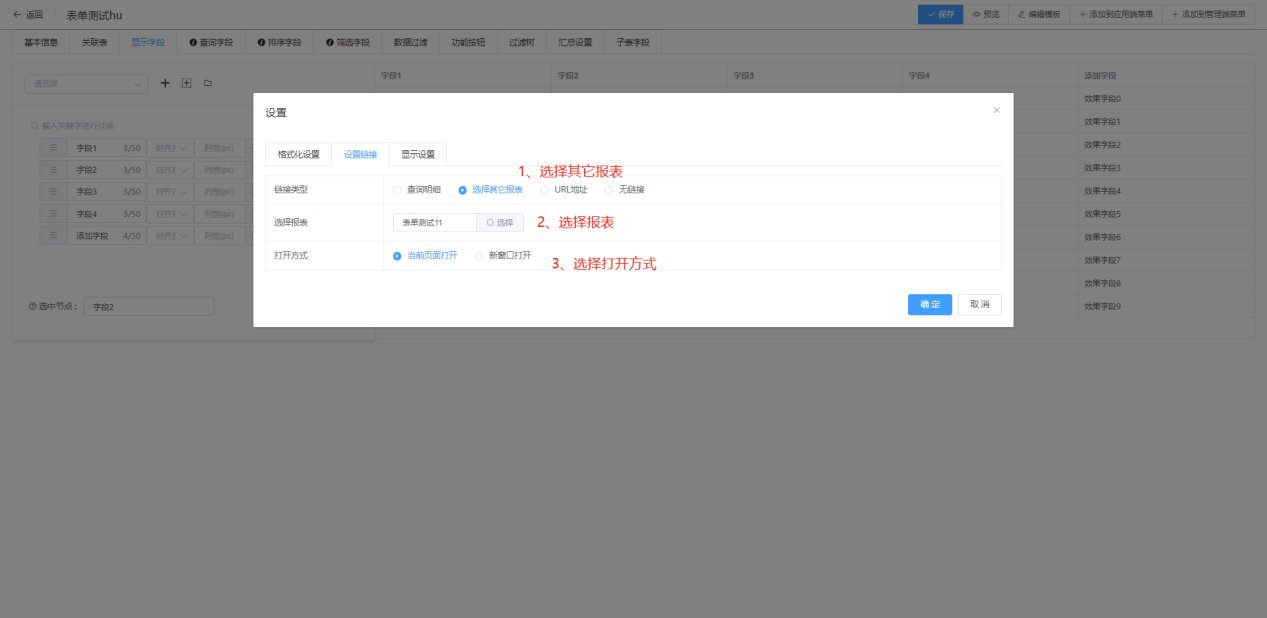Click the 表单测试11 report input field
Image resolution: width=1267 pixels, height=618 pixels.
coord(435,223)
